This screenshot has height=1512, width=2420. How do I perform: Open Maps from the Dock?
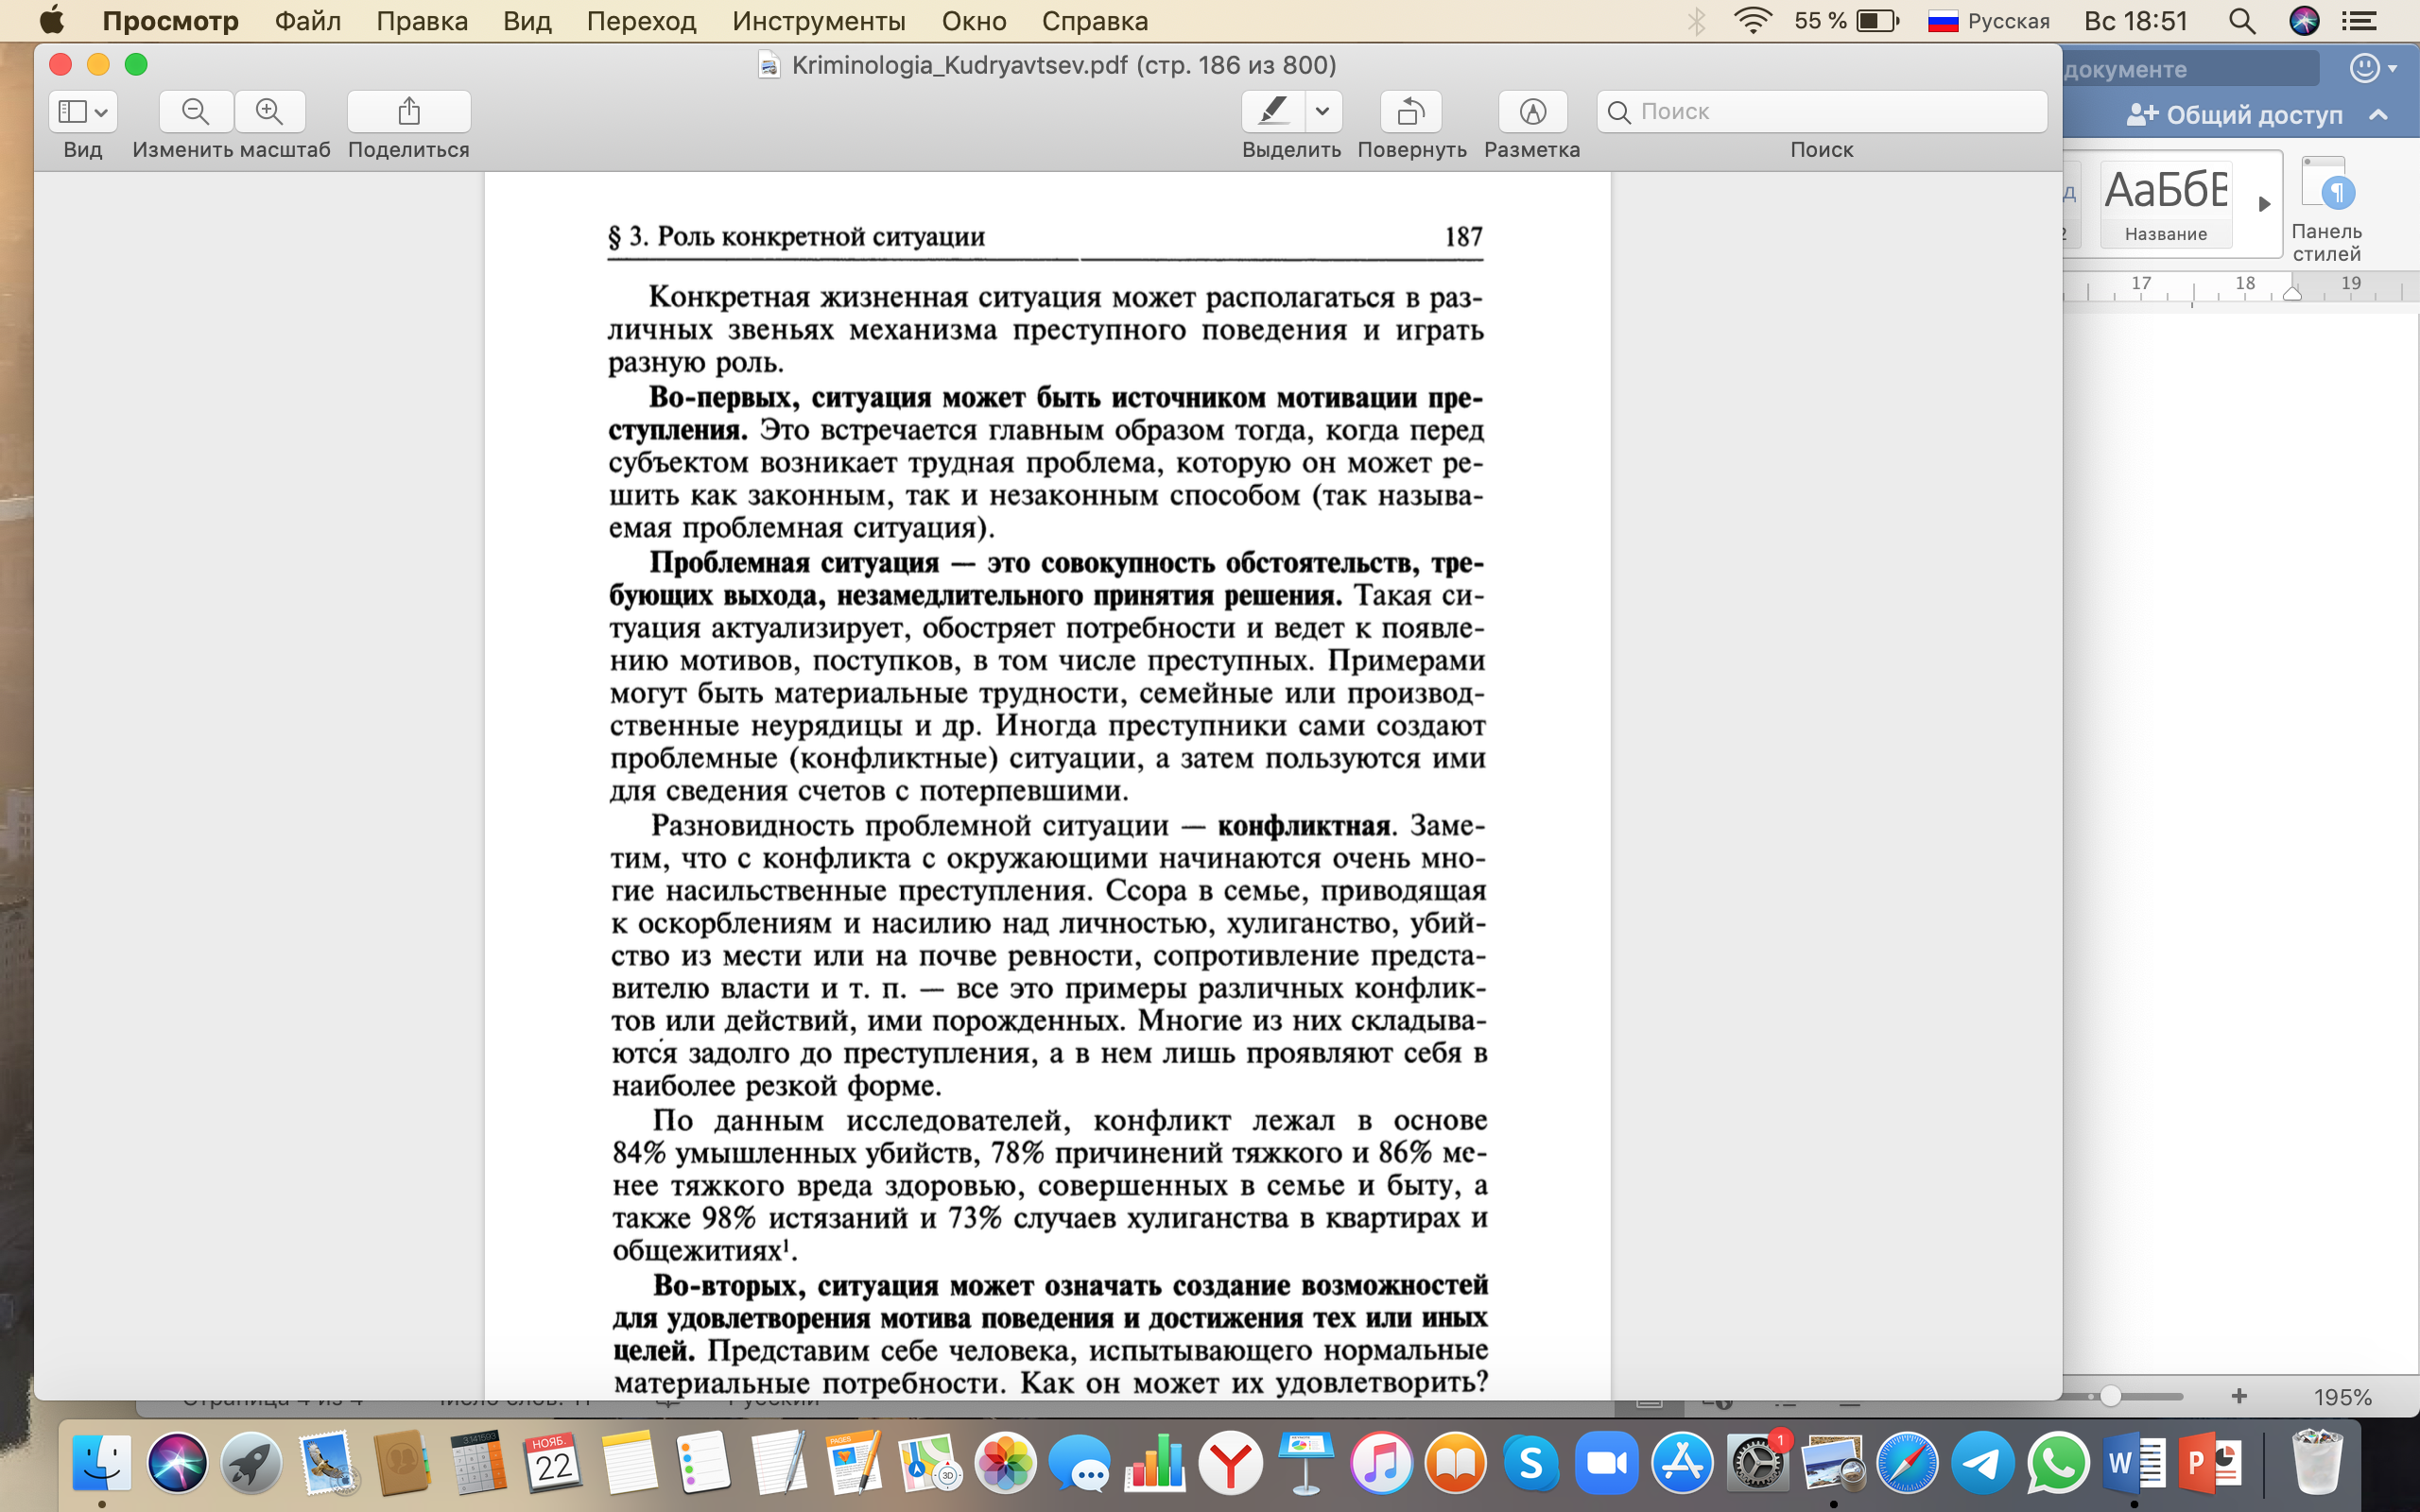click(929, 1464)
